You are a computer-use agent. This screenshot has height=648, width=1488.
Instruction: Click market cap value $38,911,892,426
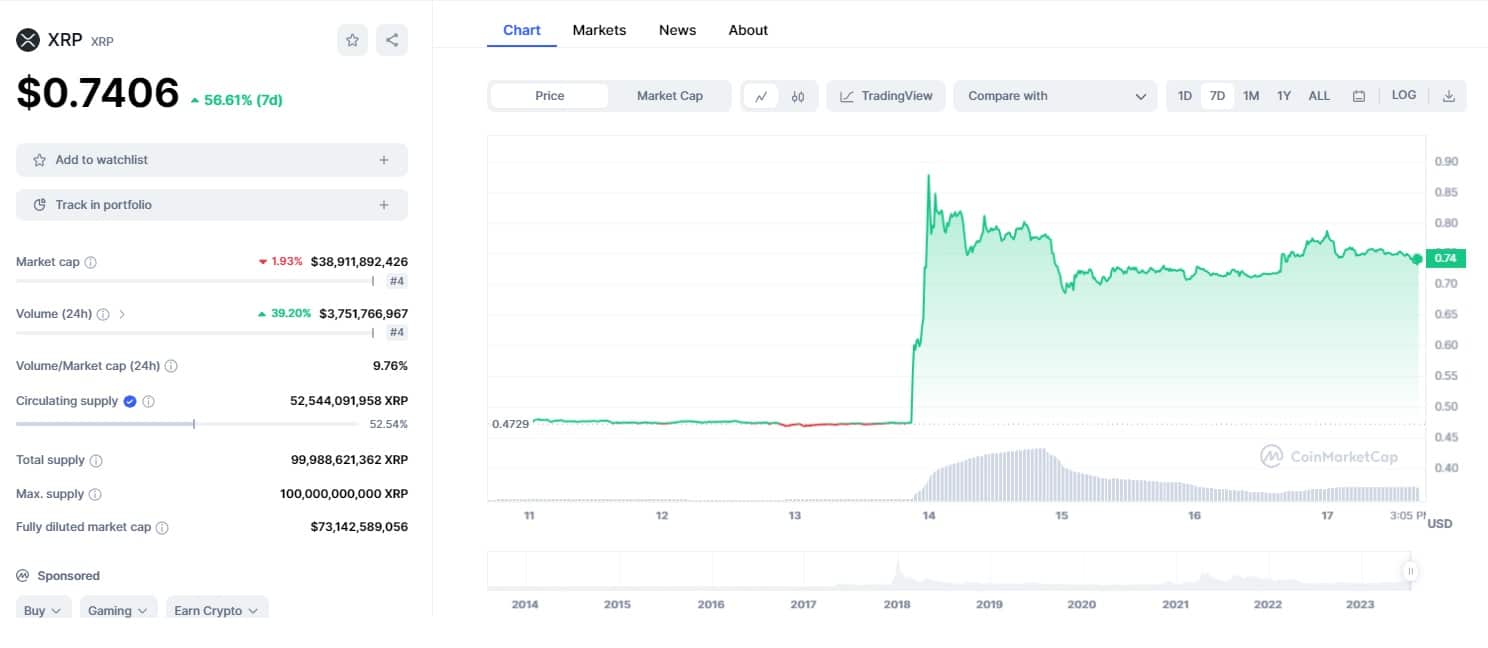pyautogui.click(x=359, y=262)
